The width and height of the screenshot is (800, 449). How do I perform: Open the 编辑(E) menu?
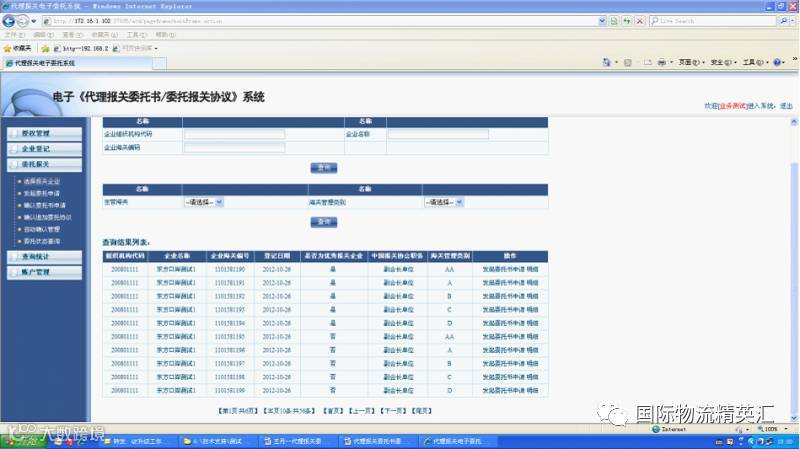(x=43, y=35)
